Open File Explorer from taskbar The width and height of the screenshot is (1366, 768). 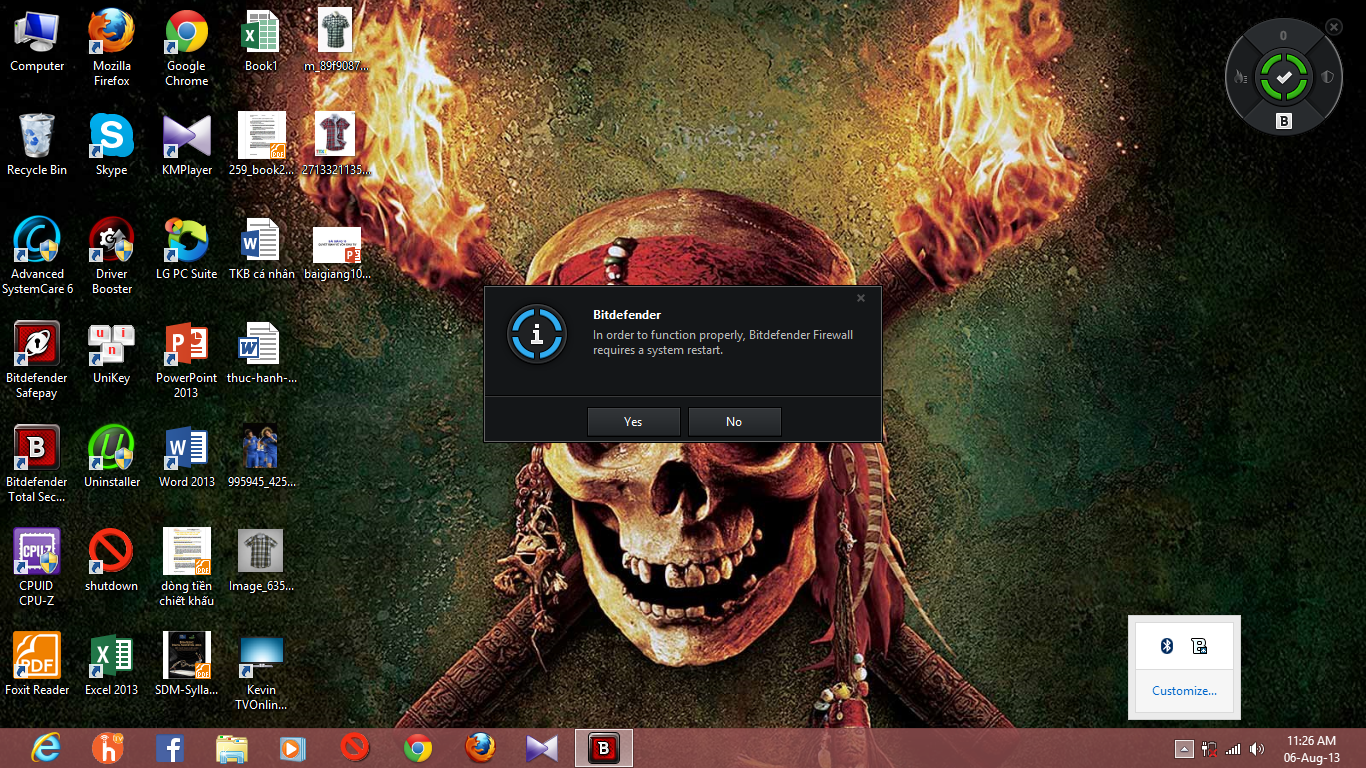point(232,748)
